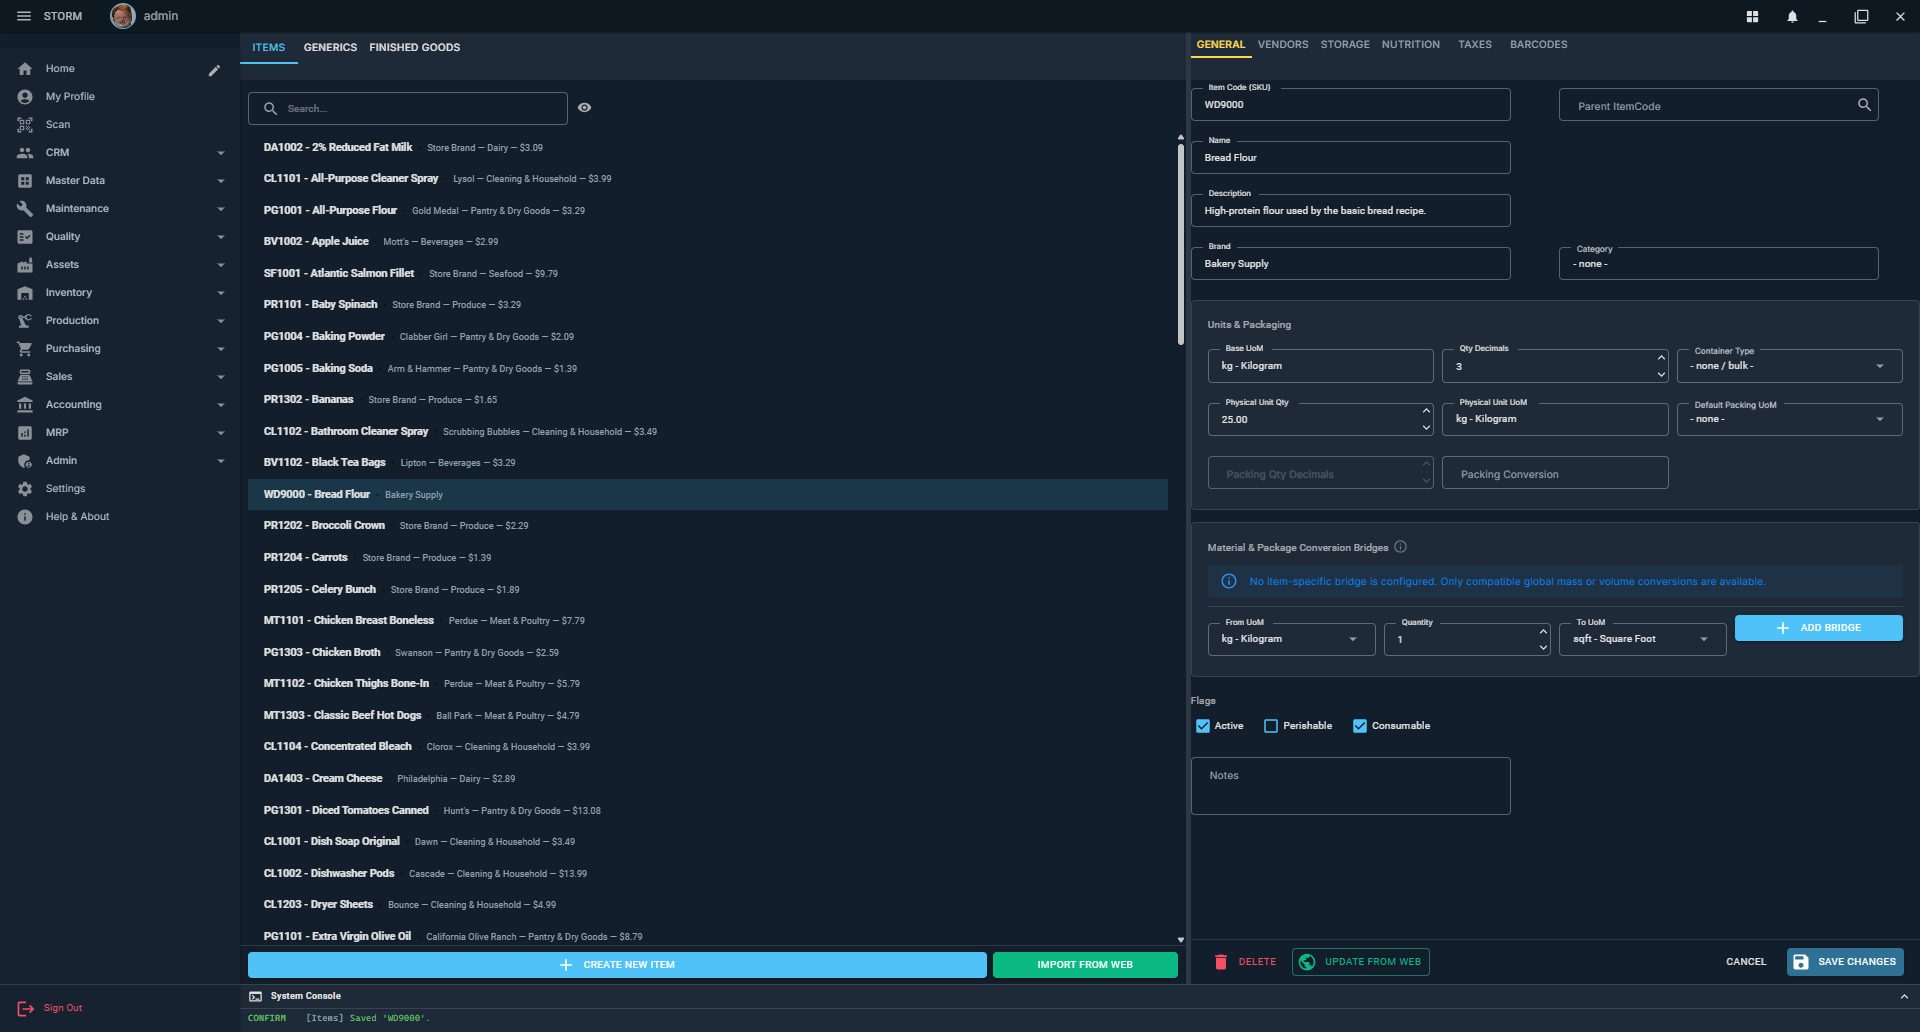Delete the current item

1245,962
